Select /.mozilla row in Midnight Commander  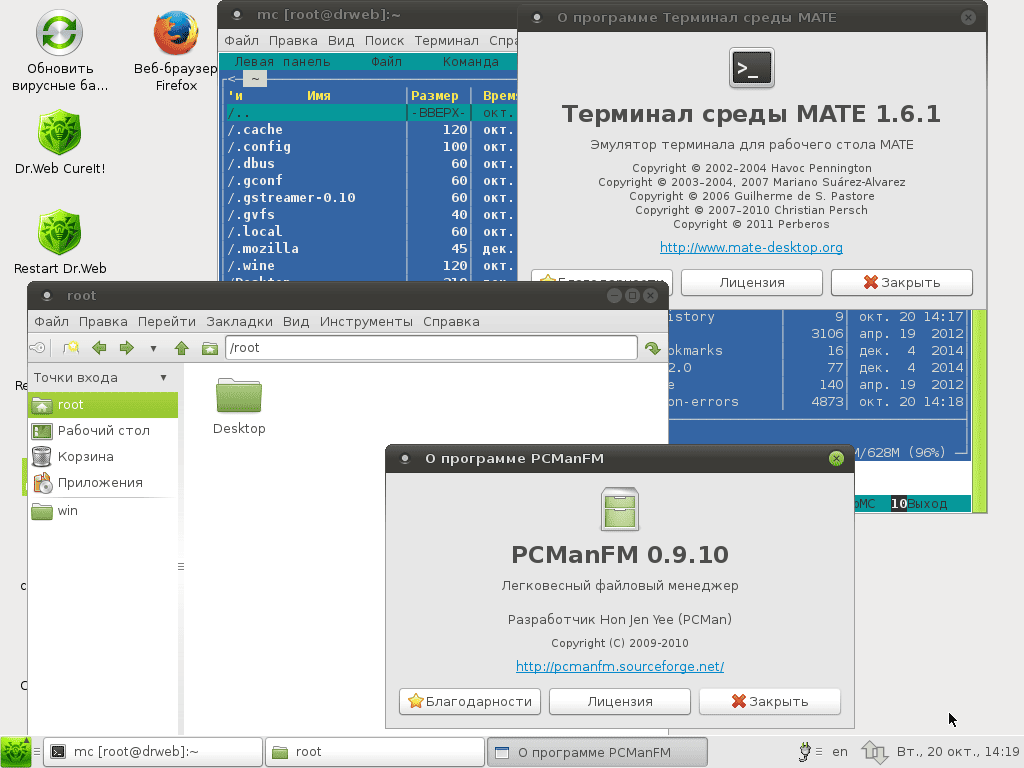point(371,248)
